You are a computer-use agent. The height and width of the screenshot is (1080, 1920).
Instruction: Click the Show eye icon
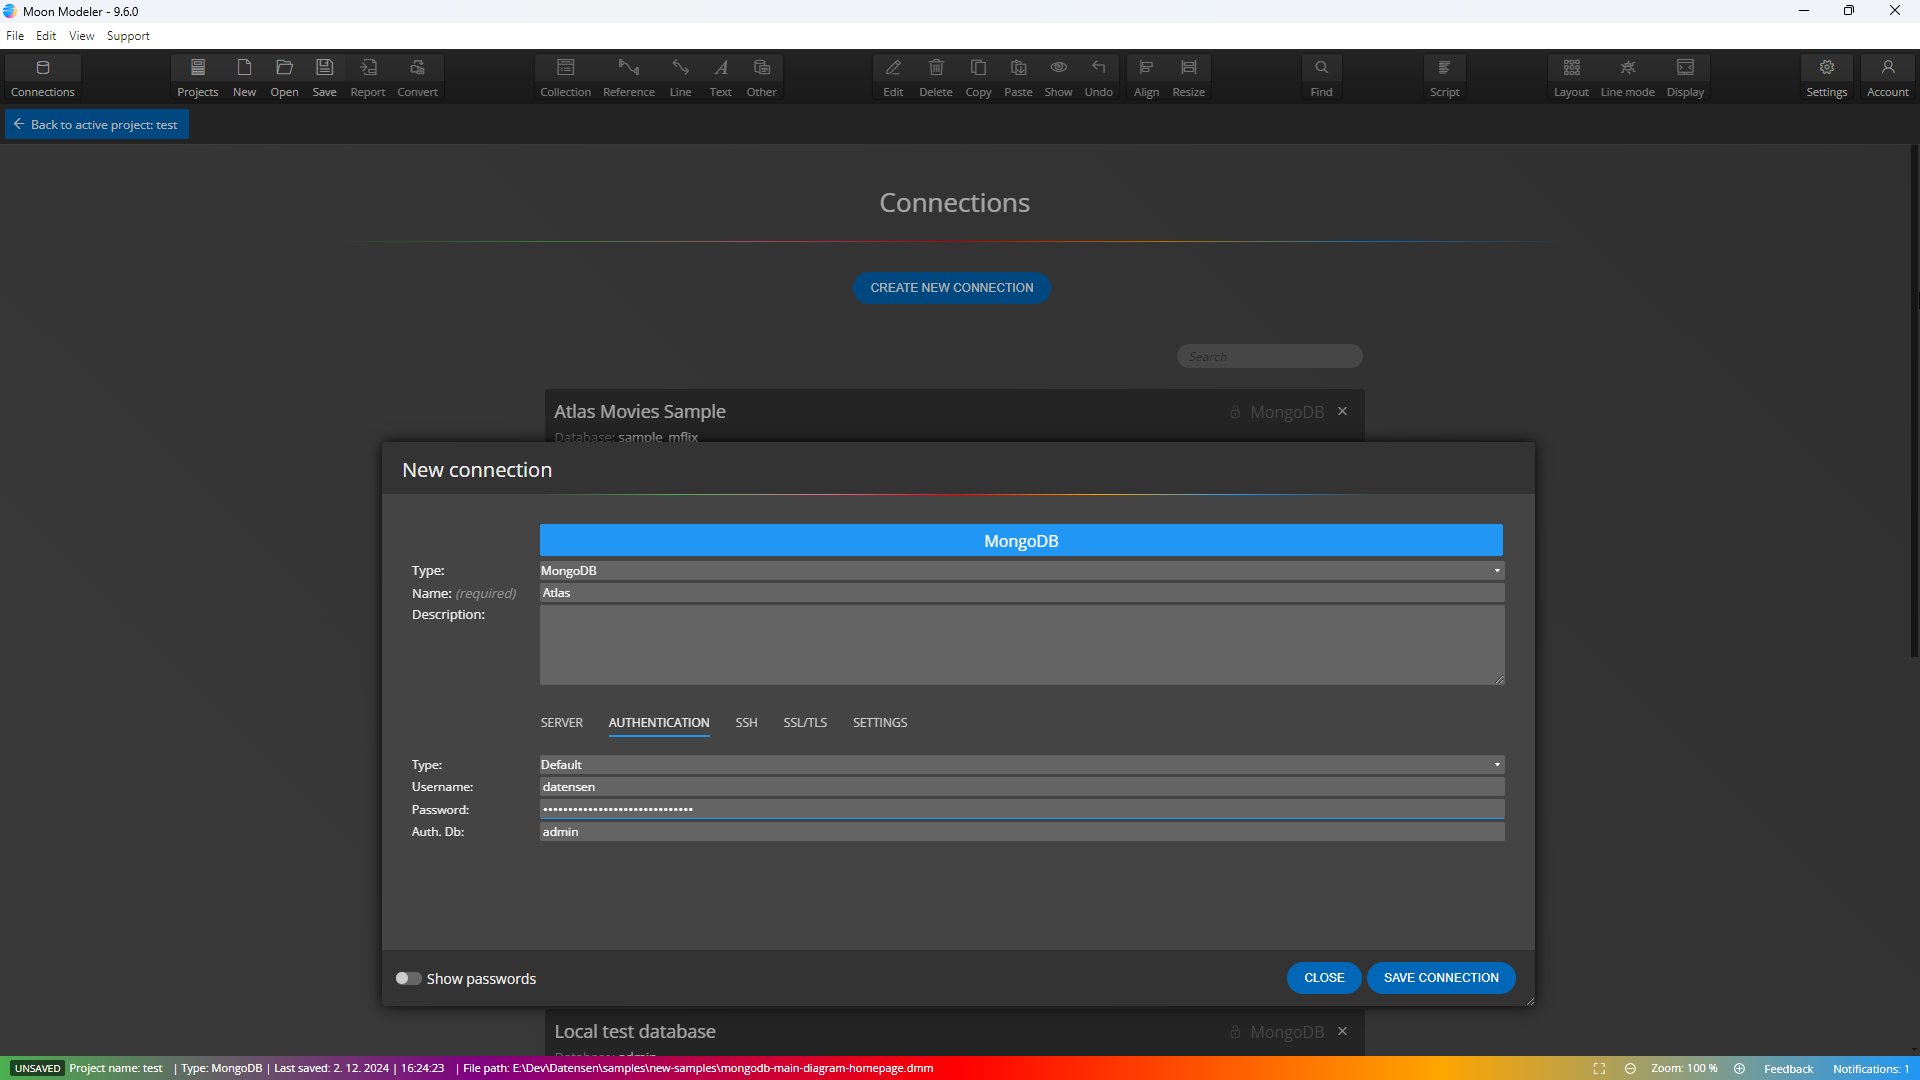click(1058, 77)
